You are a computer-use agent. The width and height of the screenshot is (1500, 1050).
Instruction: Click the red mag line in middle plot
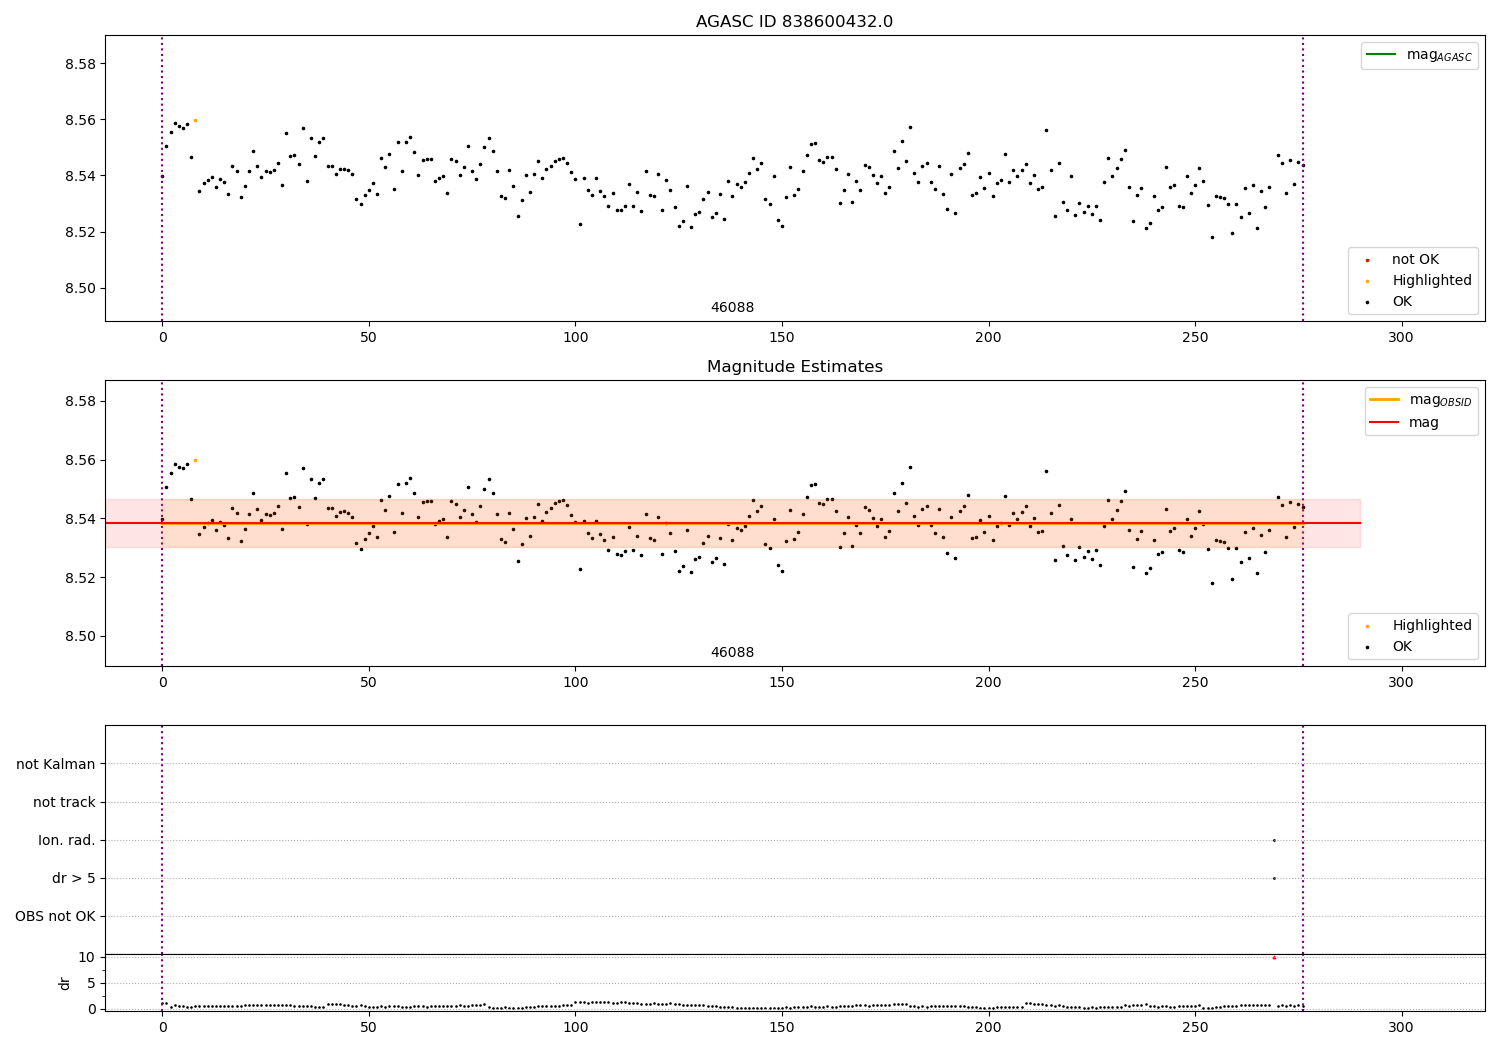click(733, 523)
